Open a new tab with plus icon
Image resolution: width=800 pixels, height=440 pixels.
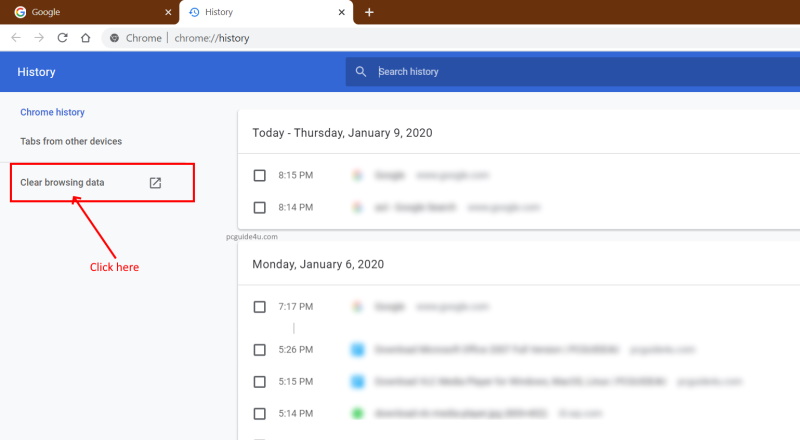pos(369,12)
